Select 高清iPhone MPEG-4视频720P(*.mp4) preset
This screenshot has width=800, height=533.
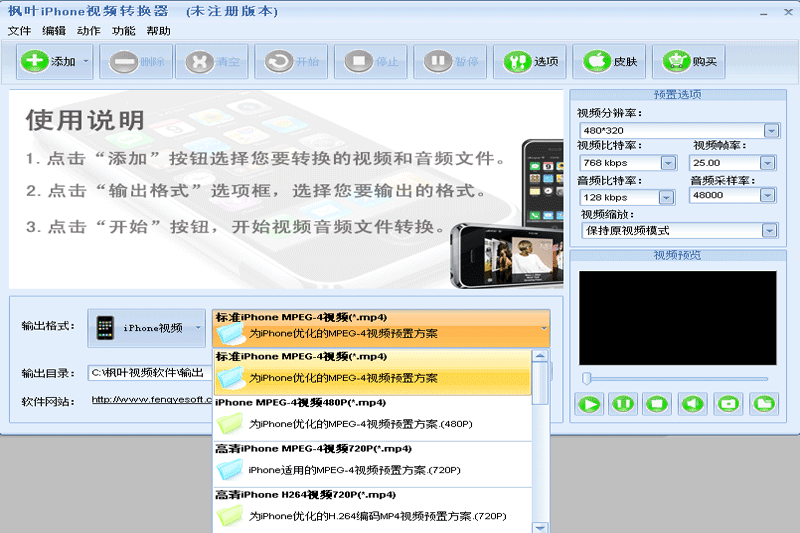tap(372, 464)
